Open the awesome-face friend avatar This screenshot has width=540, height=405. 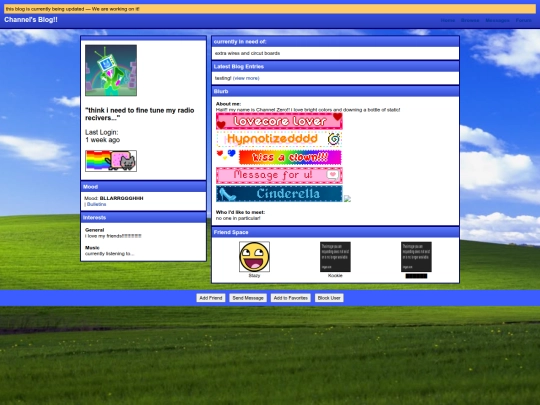pyautogui.click(x=254, y=257)
